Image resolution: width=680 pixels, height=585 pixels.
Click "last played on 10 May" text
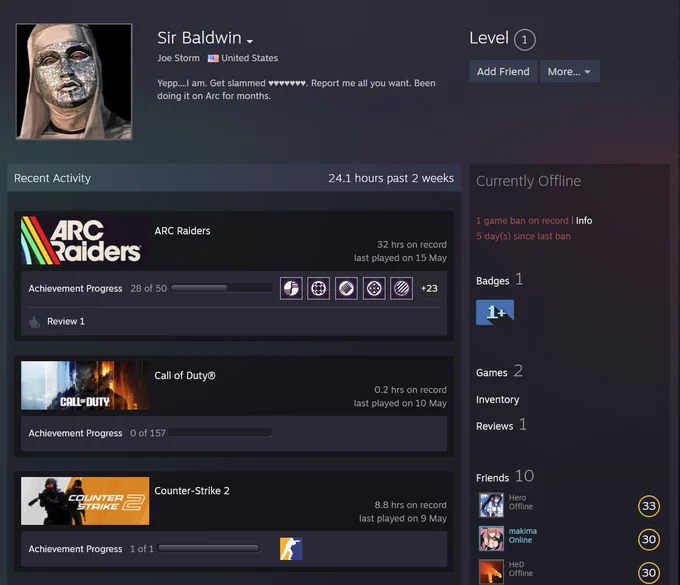coord(400,403)
